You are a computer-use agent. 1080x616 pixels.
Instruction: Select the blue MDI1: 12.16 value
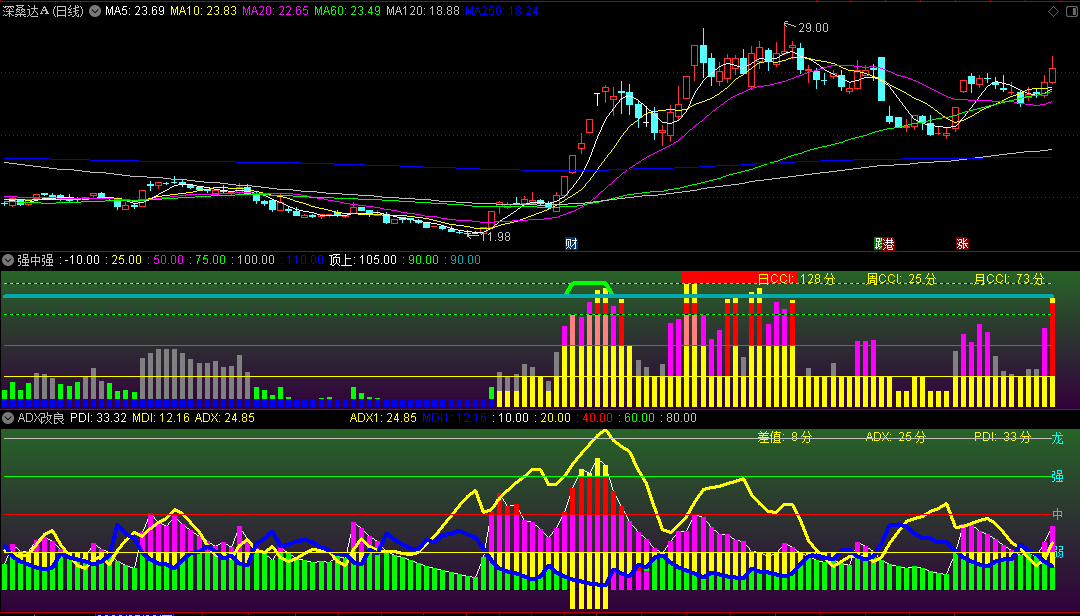(x=454, y=418)
